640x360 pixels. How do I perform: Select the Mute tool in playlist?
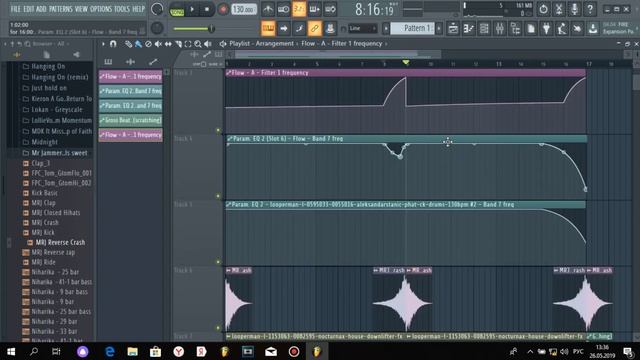pyautogui.click(x=158, y=44)
